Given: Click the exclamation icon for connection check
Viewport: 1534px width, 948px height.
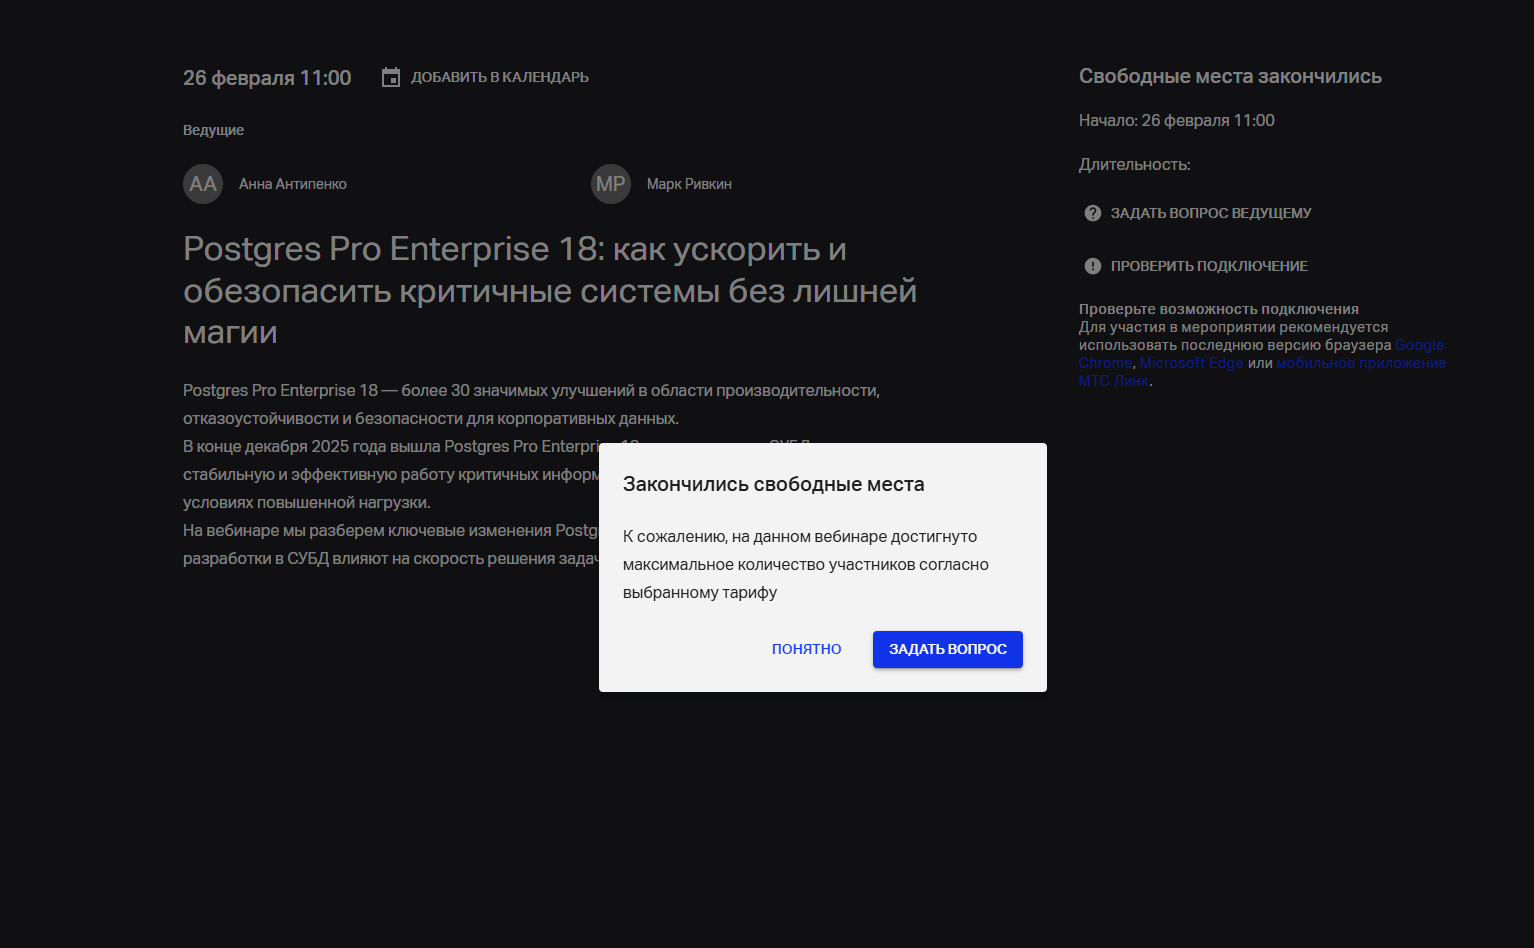Looking at the screenshot, I should pos(1093,266).
